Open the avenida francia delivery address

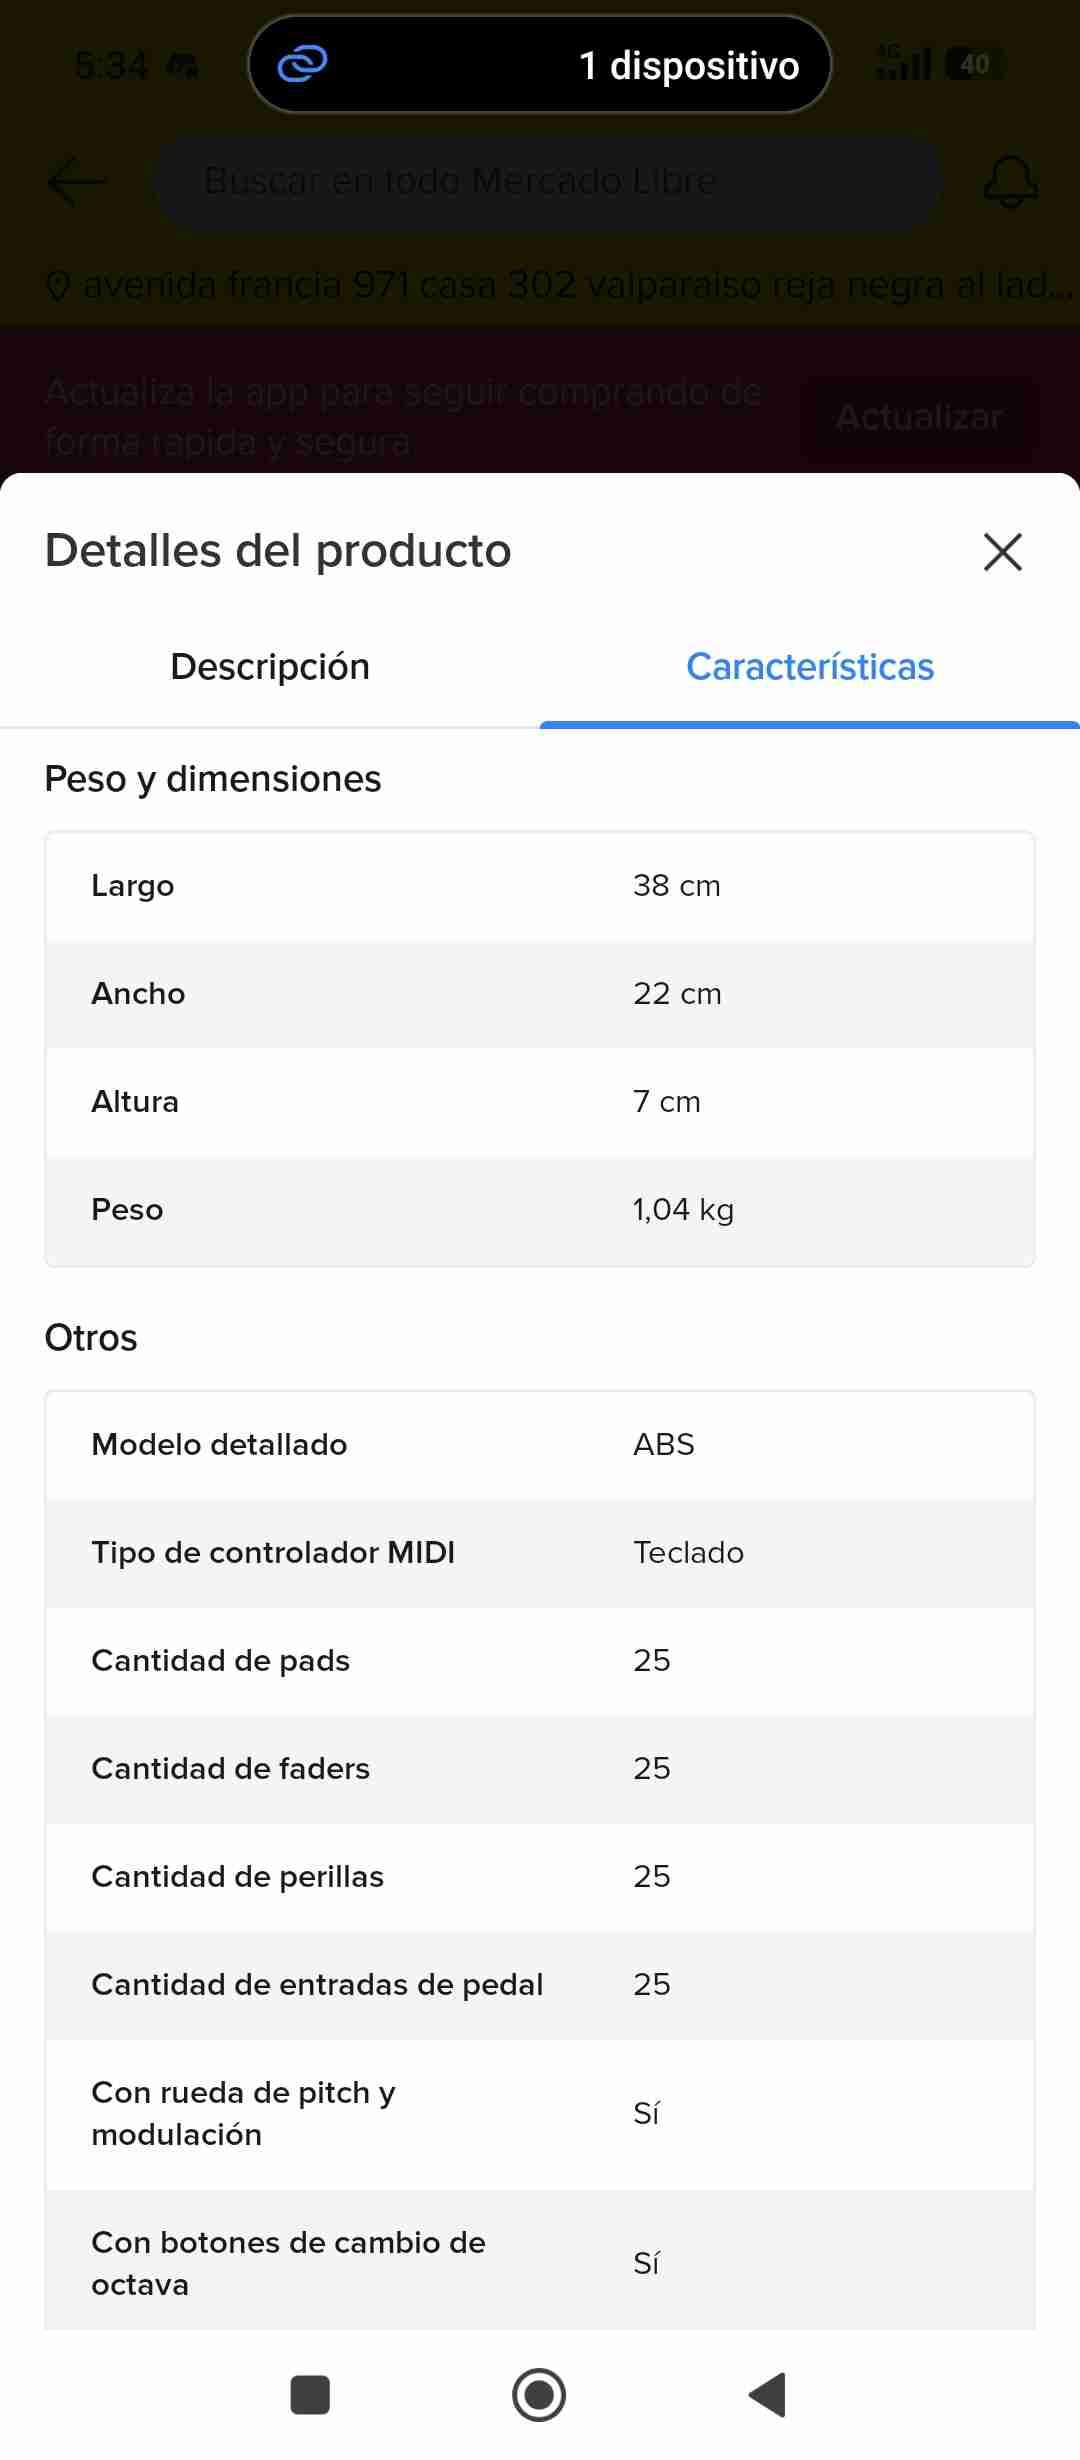(x=575, y=287)
